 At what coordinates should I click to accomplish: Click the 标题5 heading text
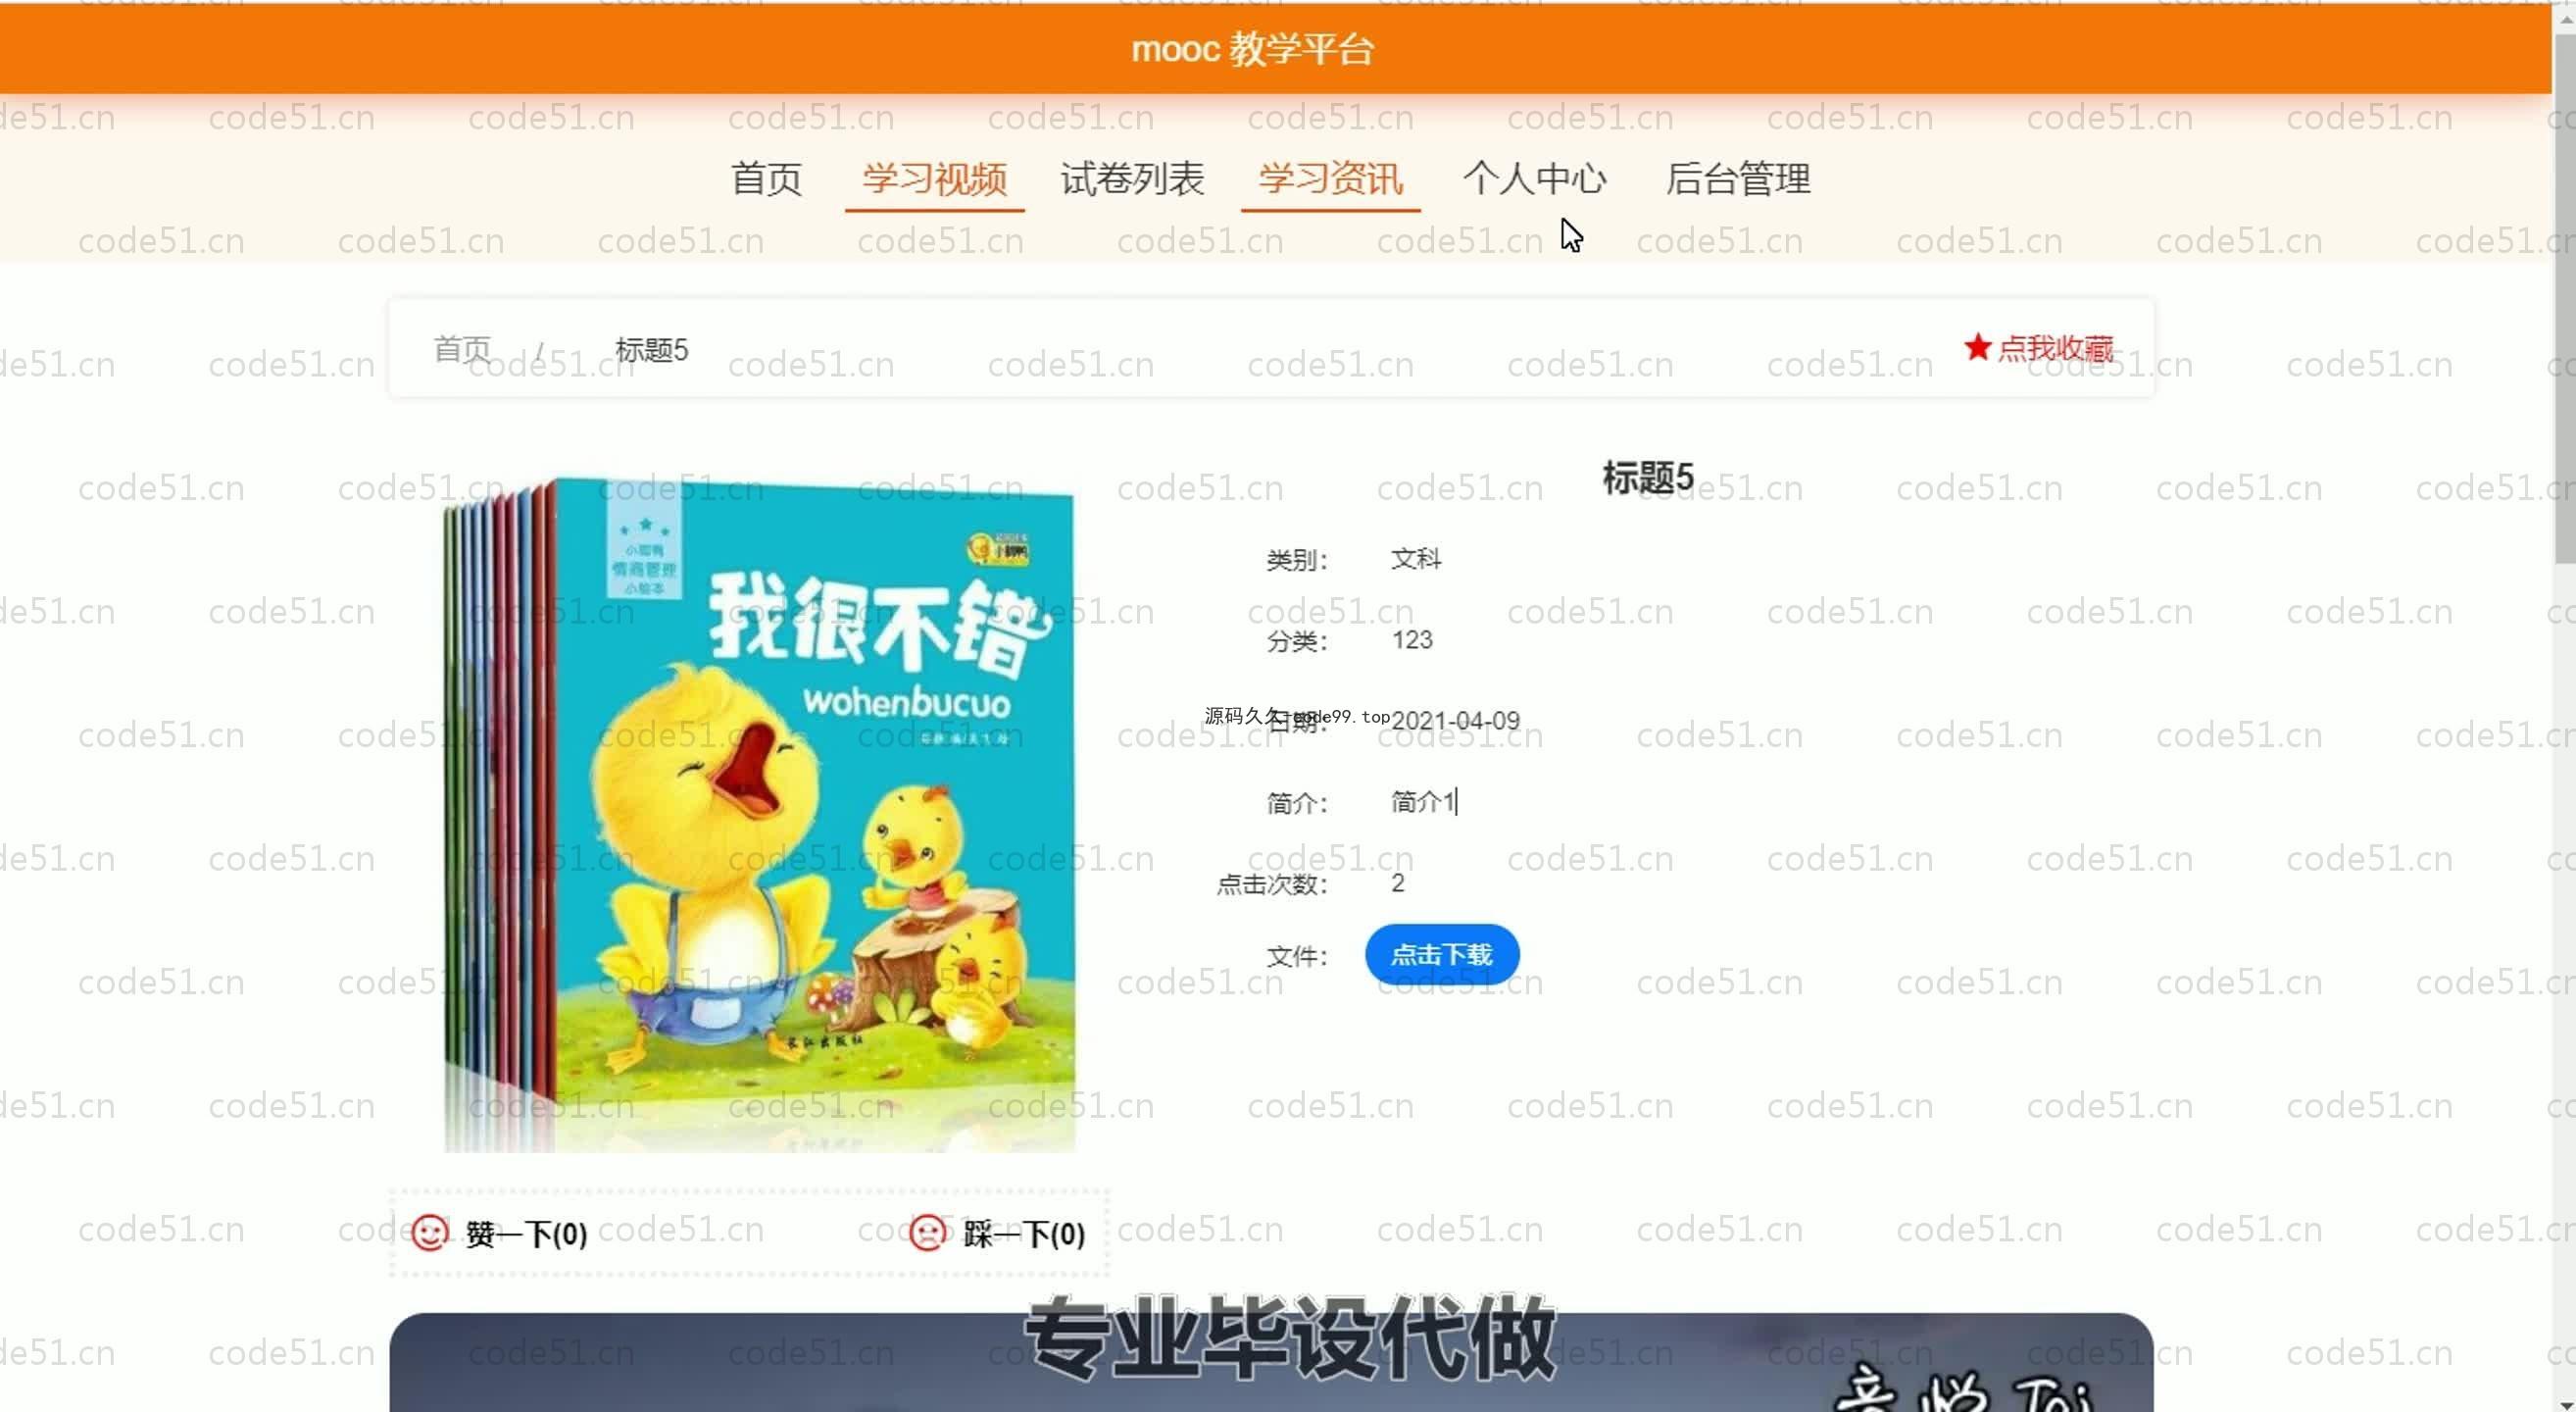click(x=1648, y=477)
